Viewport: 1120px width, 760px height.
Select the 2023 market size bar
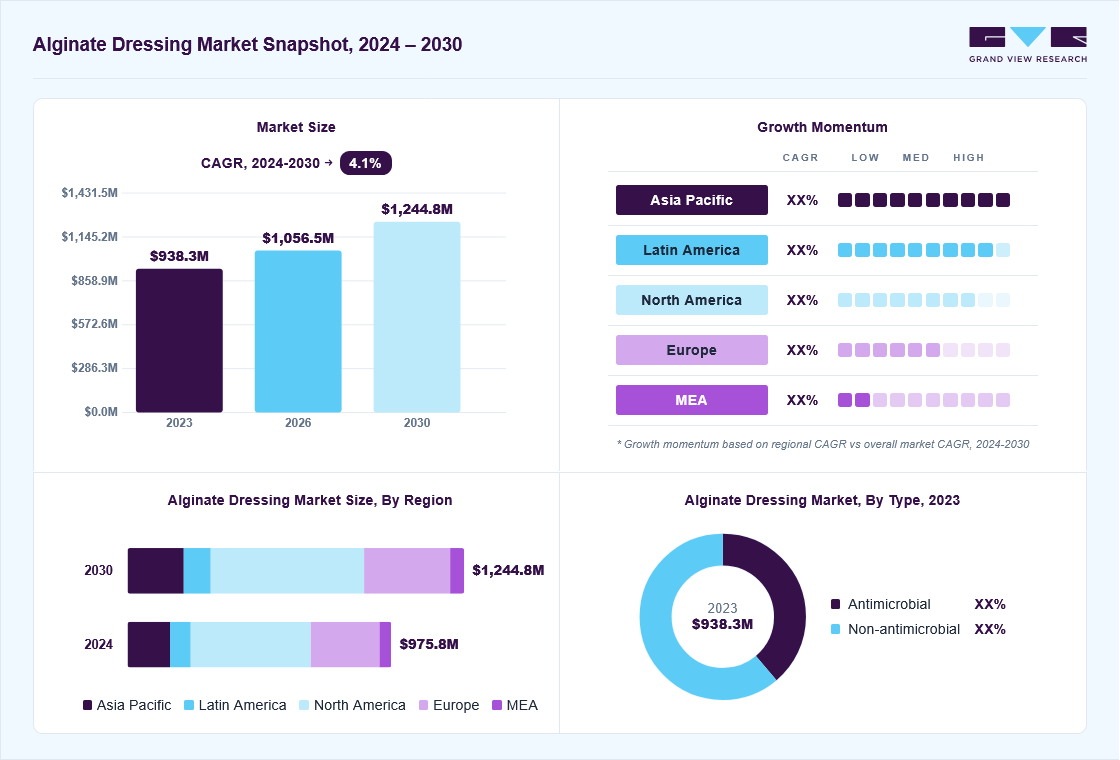(179, 341)
